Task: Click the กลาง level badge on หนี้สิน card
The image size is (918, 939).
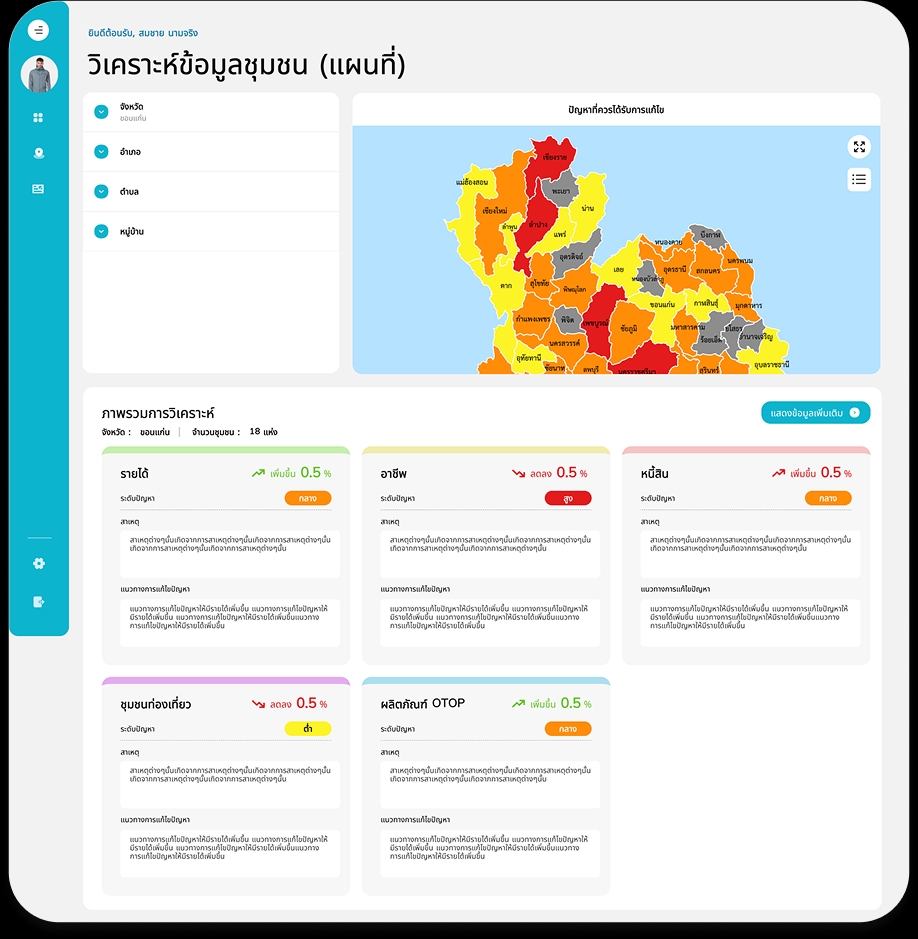Action: (828, 498)
